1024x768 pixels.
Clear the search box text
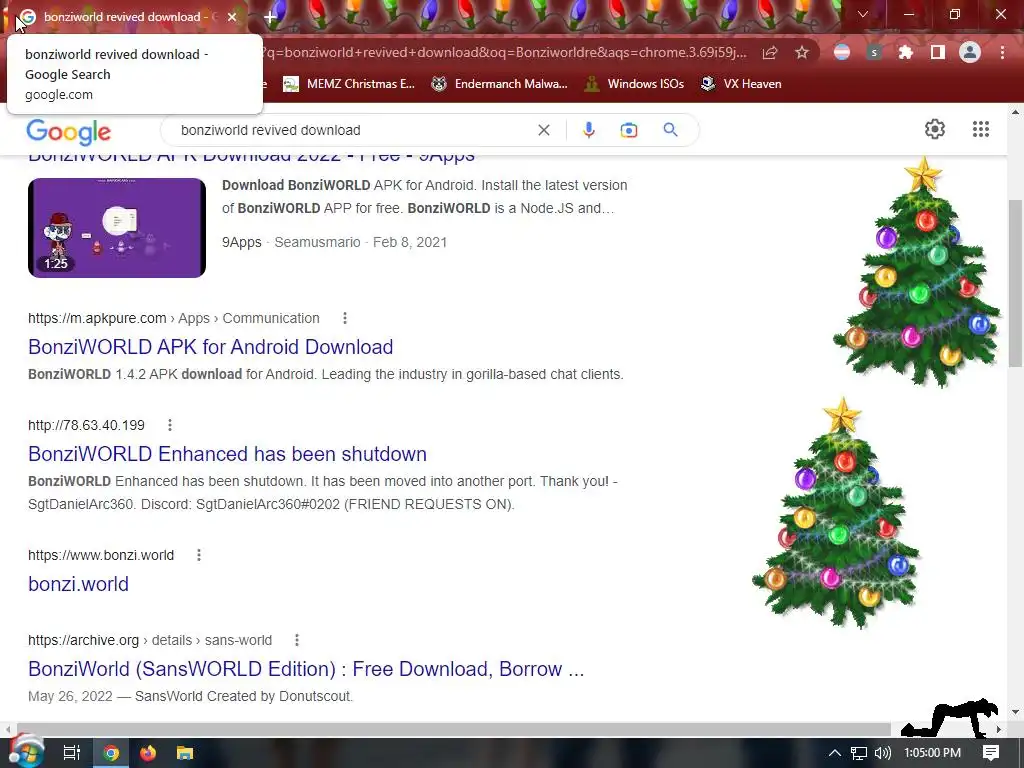click(543, 130)
